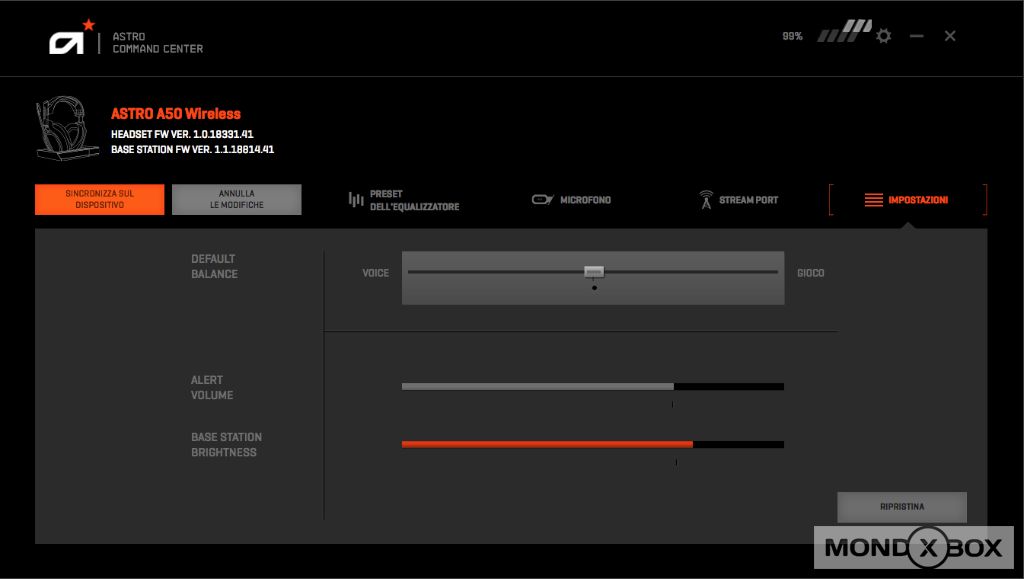Click the Annulla le Modifiche button

click(x=236, y=199)
